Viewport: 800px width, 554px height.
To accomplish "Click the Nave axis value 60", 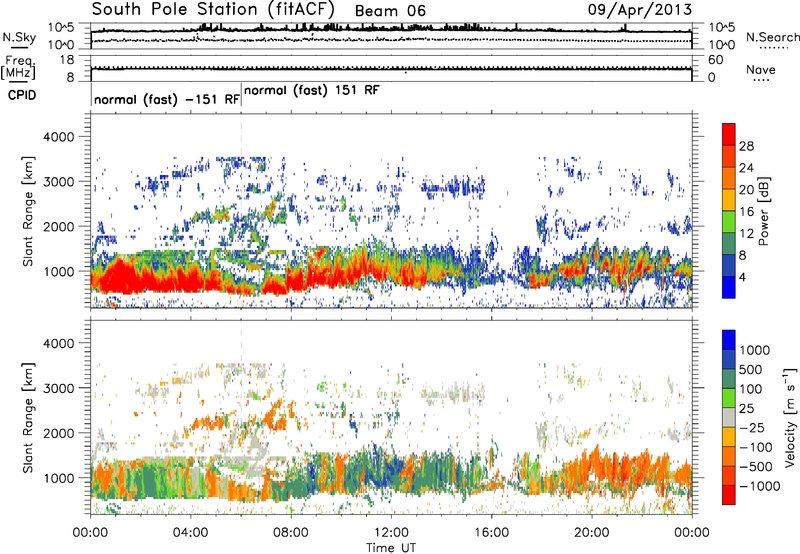I will coord(716,60).
